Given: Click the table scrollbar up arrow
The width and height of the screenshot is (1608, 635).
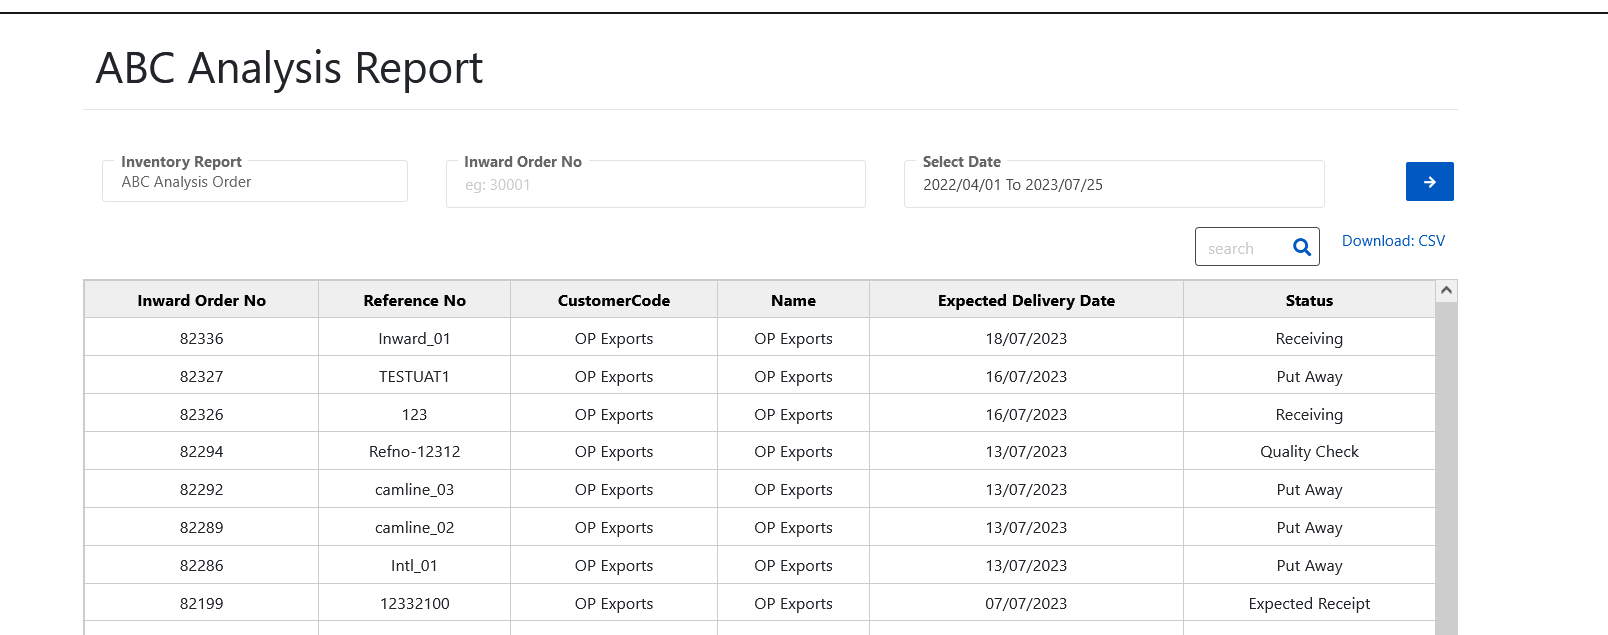Looking at the screenshot, I should tap(1445, 291).
